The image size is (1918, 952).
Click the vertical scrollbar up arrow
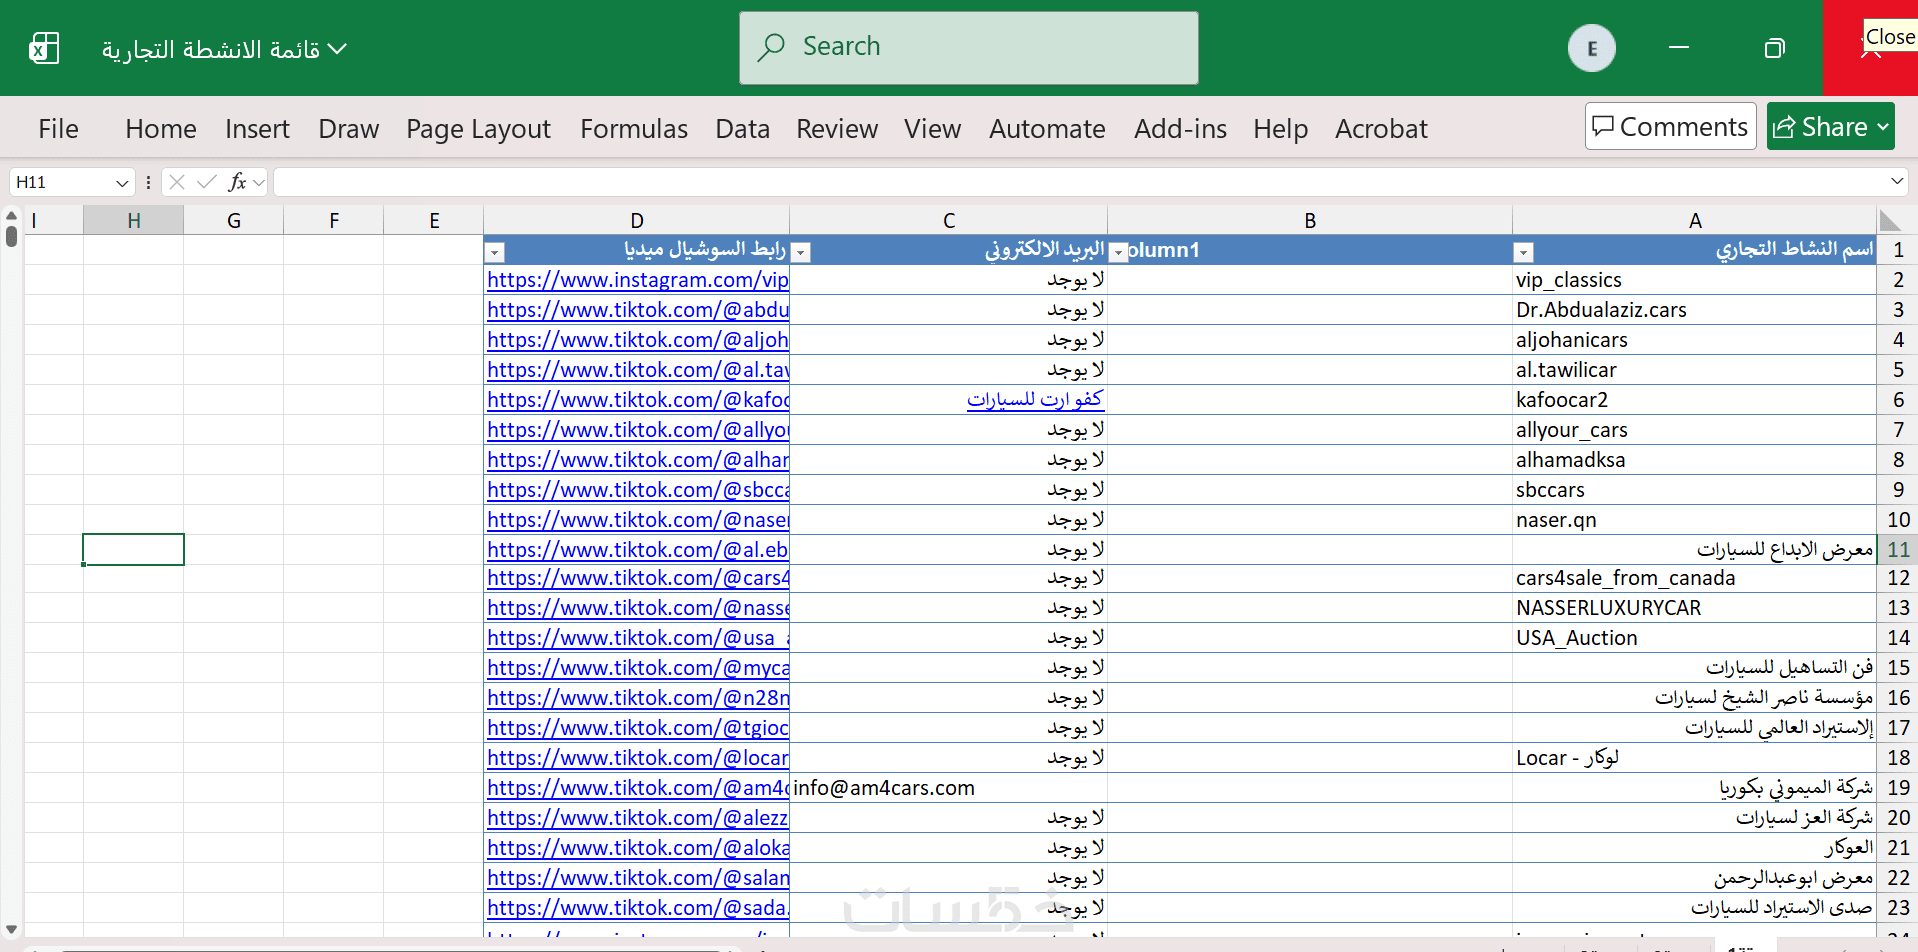(x=11, y=214)
